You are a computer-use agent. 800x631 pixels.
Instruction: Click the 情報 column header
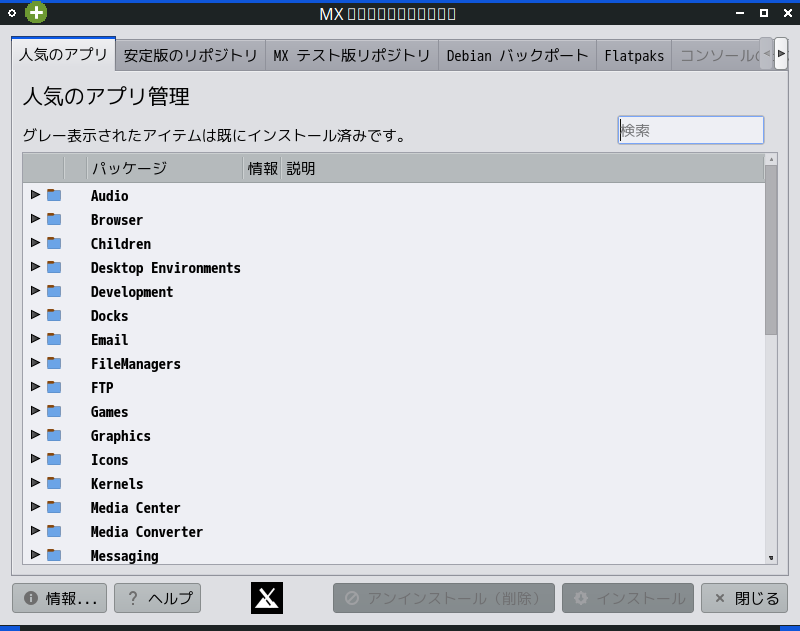[x=262, y=168]
